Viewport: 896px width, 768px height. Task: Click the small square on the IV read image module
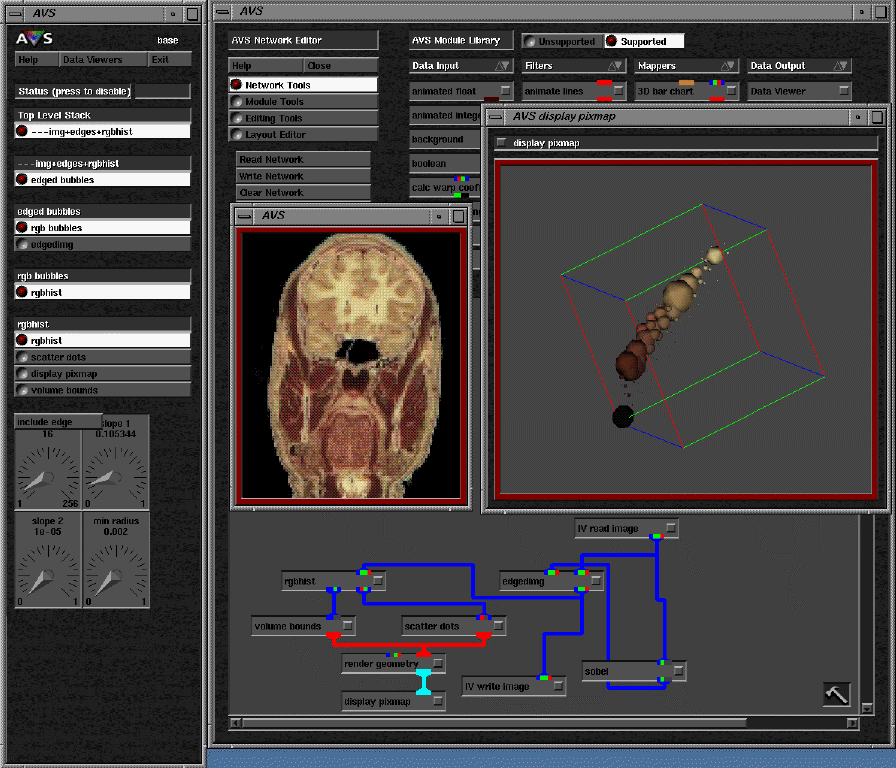pyautogui.click(x=671, y=528)
